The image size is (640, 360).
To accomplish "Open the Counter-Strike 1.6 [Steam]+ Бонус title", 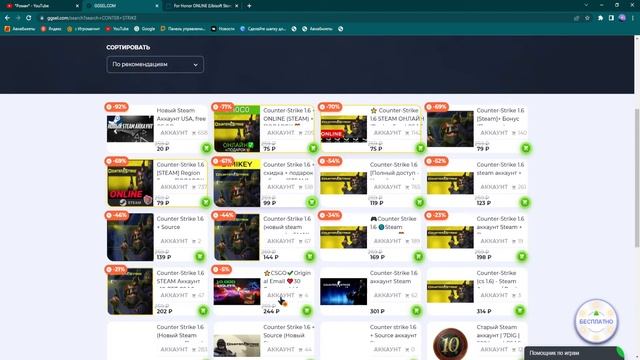I will (x=500, y=114).
